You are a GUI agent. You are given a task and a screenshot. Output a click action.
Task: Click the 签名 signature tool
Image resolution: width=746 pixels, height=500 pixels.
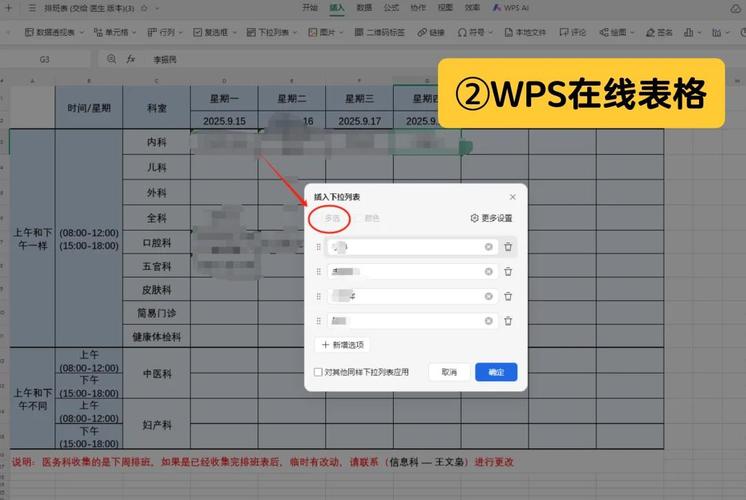click(x=659, y=32)
